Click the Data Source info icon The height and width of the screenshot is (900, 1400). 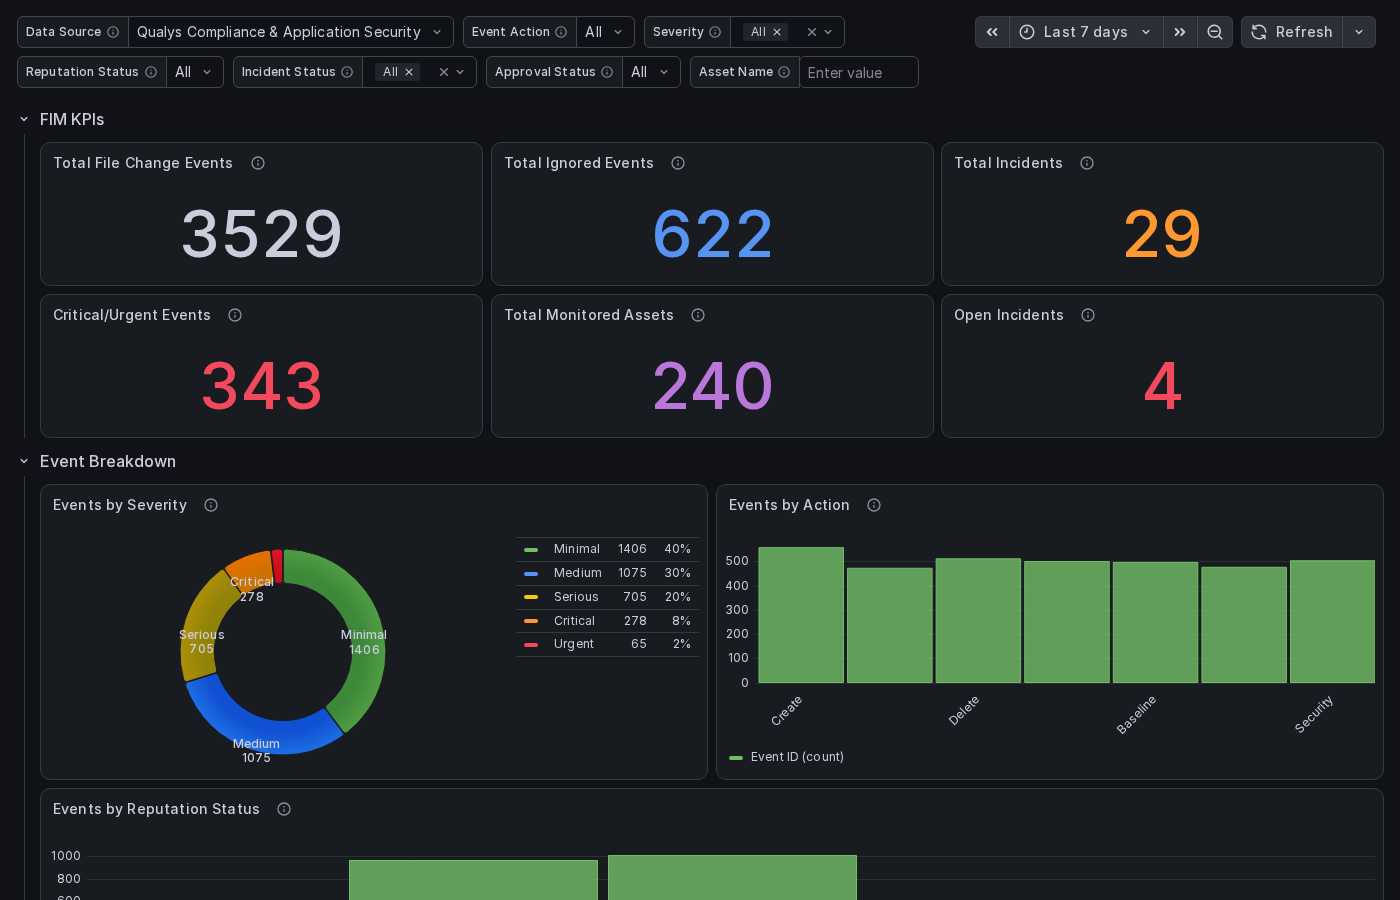[113, 32]
